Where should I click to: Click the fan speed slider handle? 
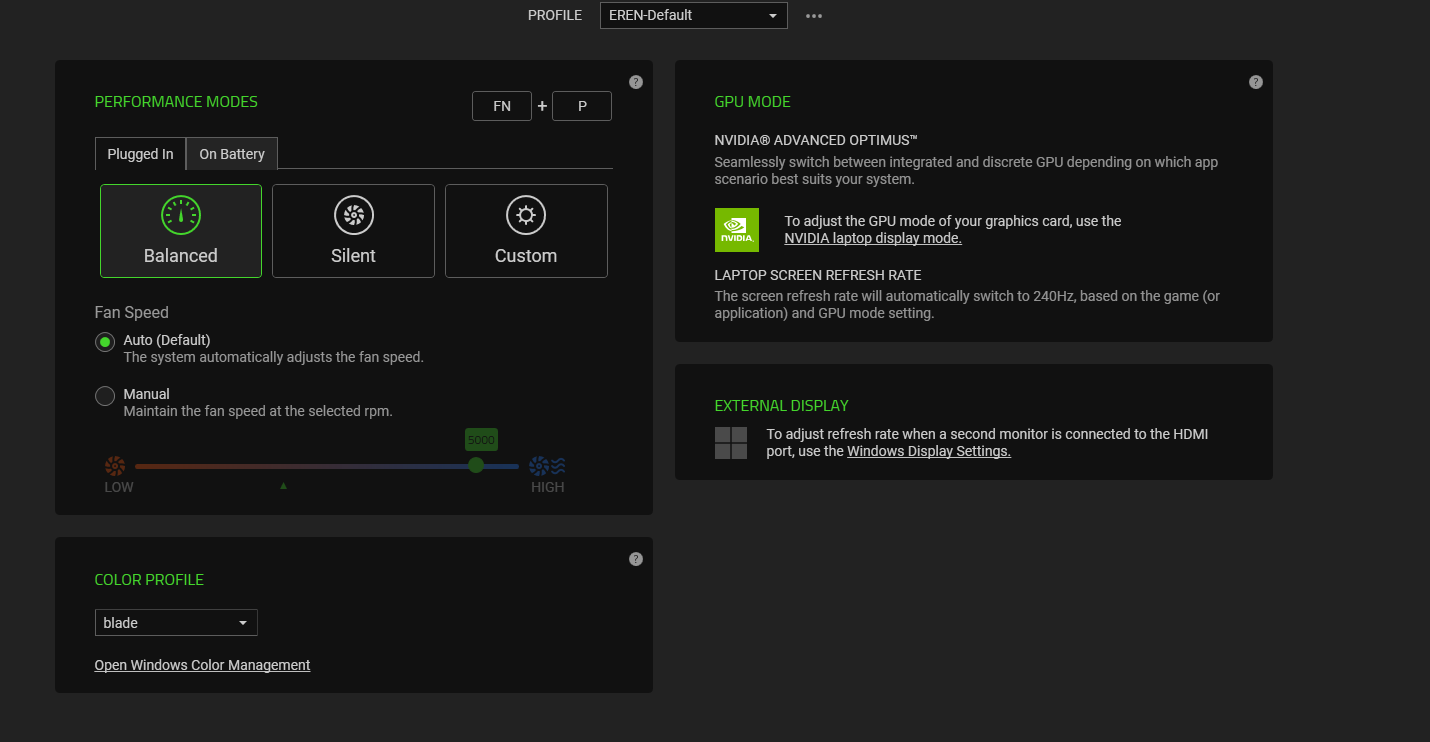point(476,465)
